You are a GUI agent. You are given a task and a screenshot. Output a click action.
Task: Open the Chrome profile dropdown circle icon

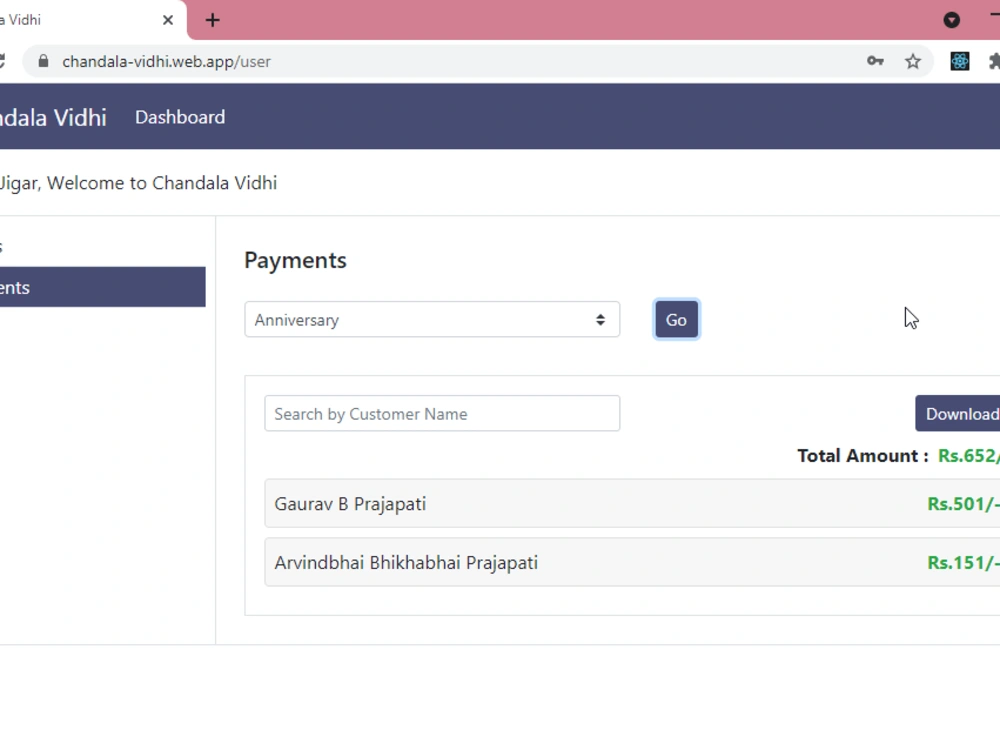coord(952,20)
